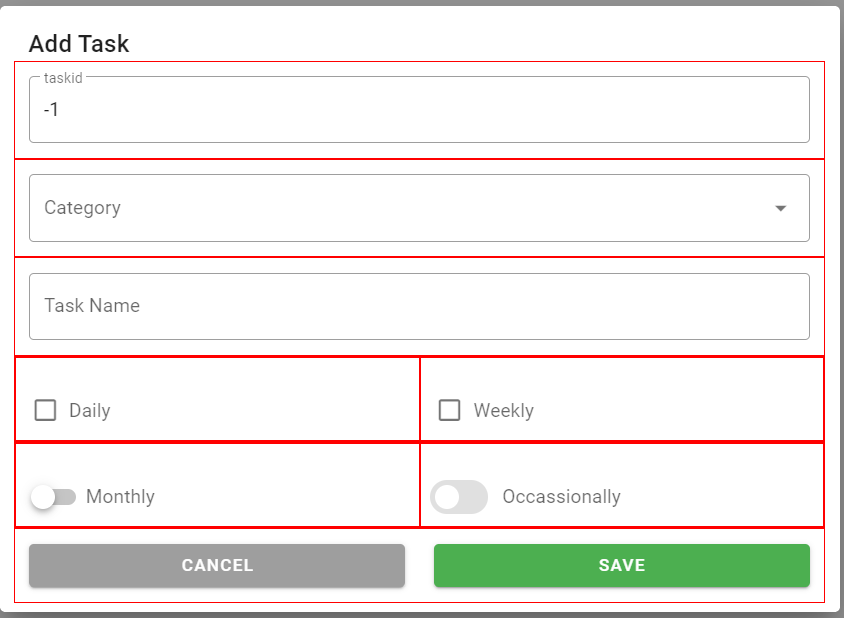Click the Task Name placeholder text

pos(92,306)
